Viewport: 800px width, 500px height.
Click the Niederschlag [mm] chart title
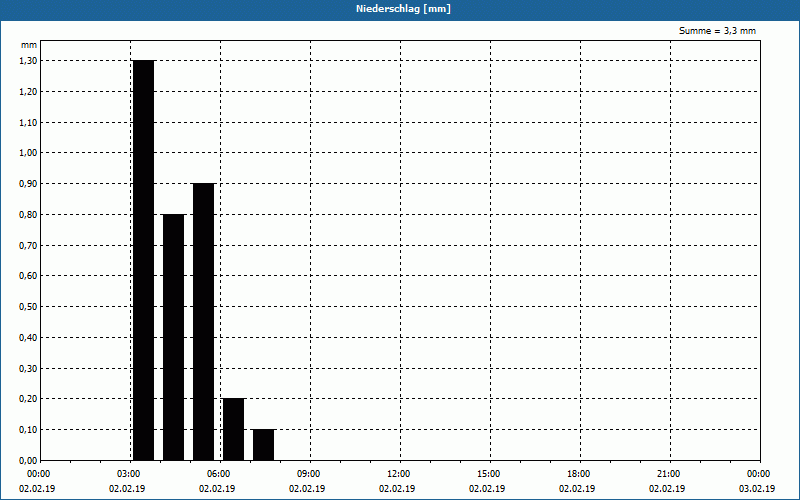[x=403, y=9]
